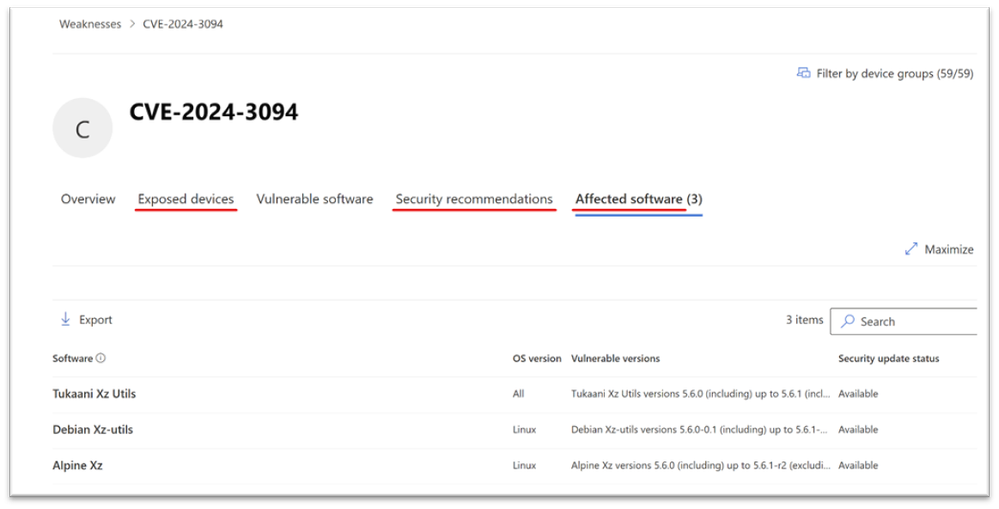Open the Tukaani Xz Utils row
This screenshot has height=509, width=999.
[x=514, y=394]
